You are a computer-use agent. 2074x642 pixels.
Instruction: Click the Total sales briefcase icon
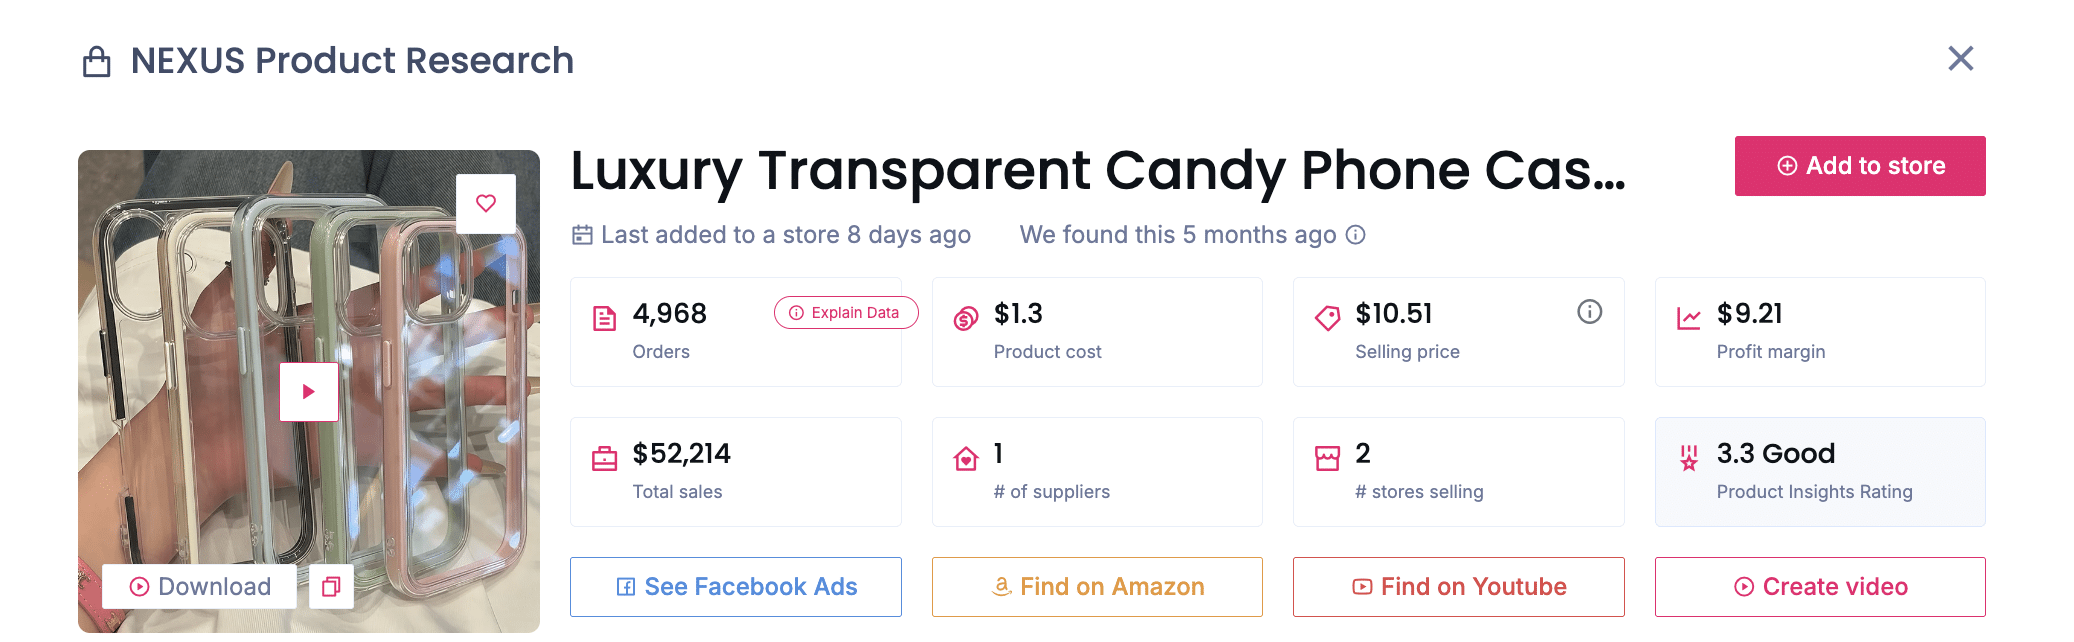coord(605,459)
